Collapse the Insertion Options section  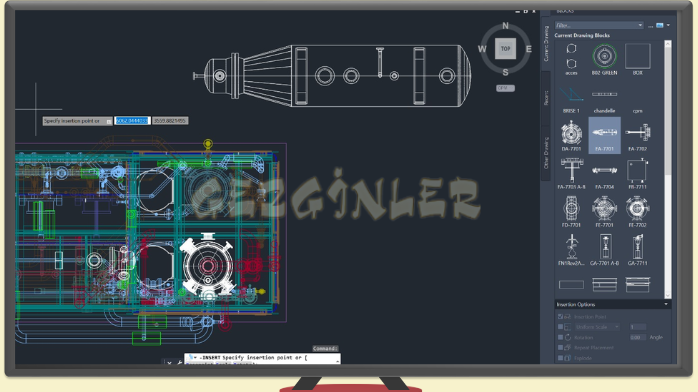(x=666, y=304)
